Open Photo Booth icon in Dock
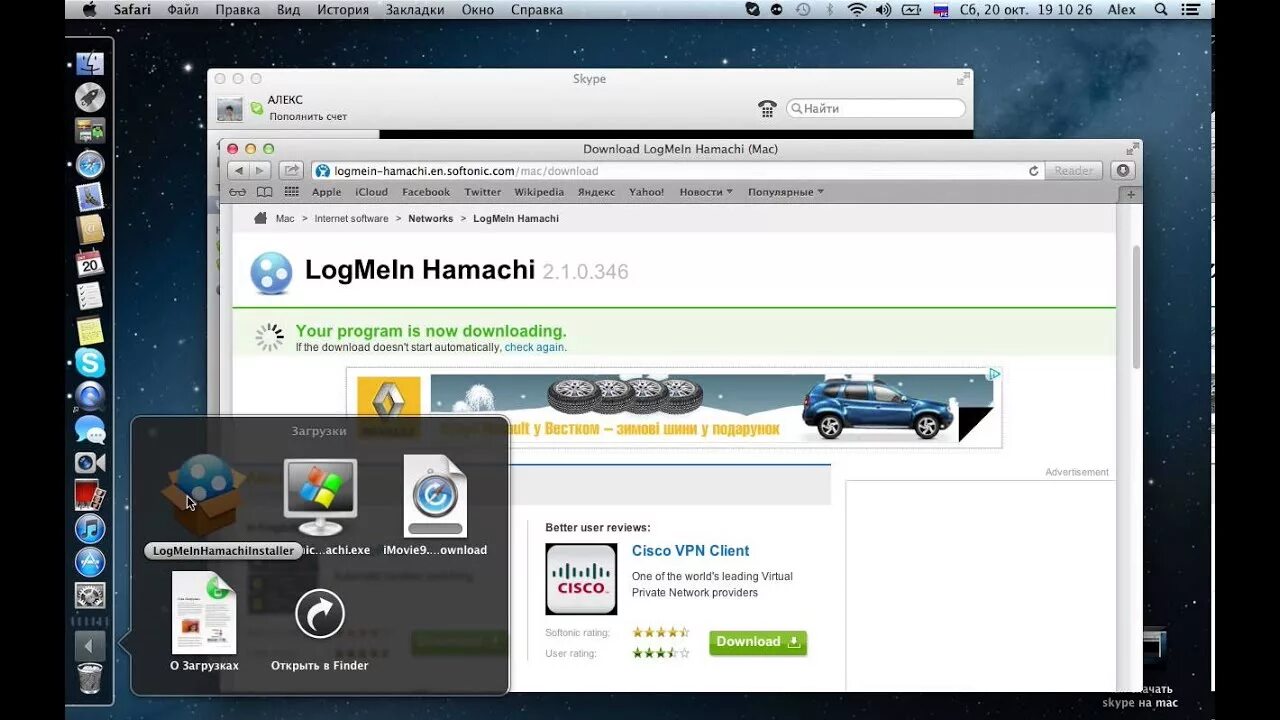 pos(90,496)
